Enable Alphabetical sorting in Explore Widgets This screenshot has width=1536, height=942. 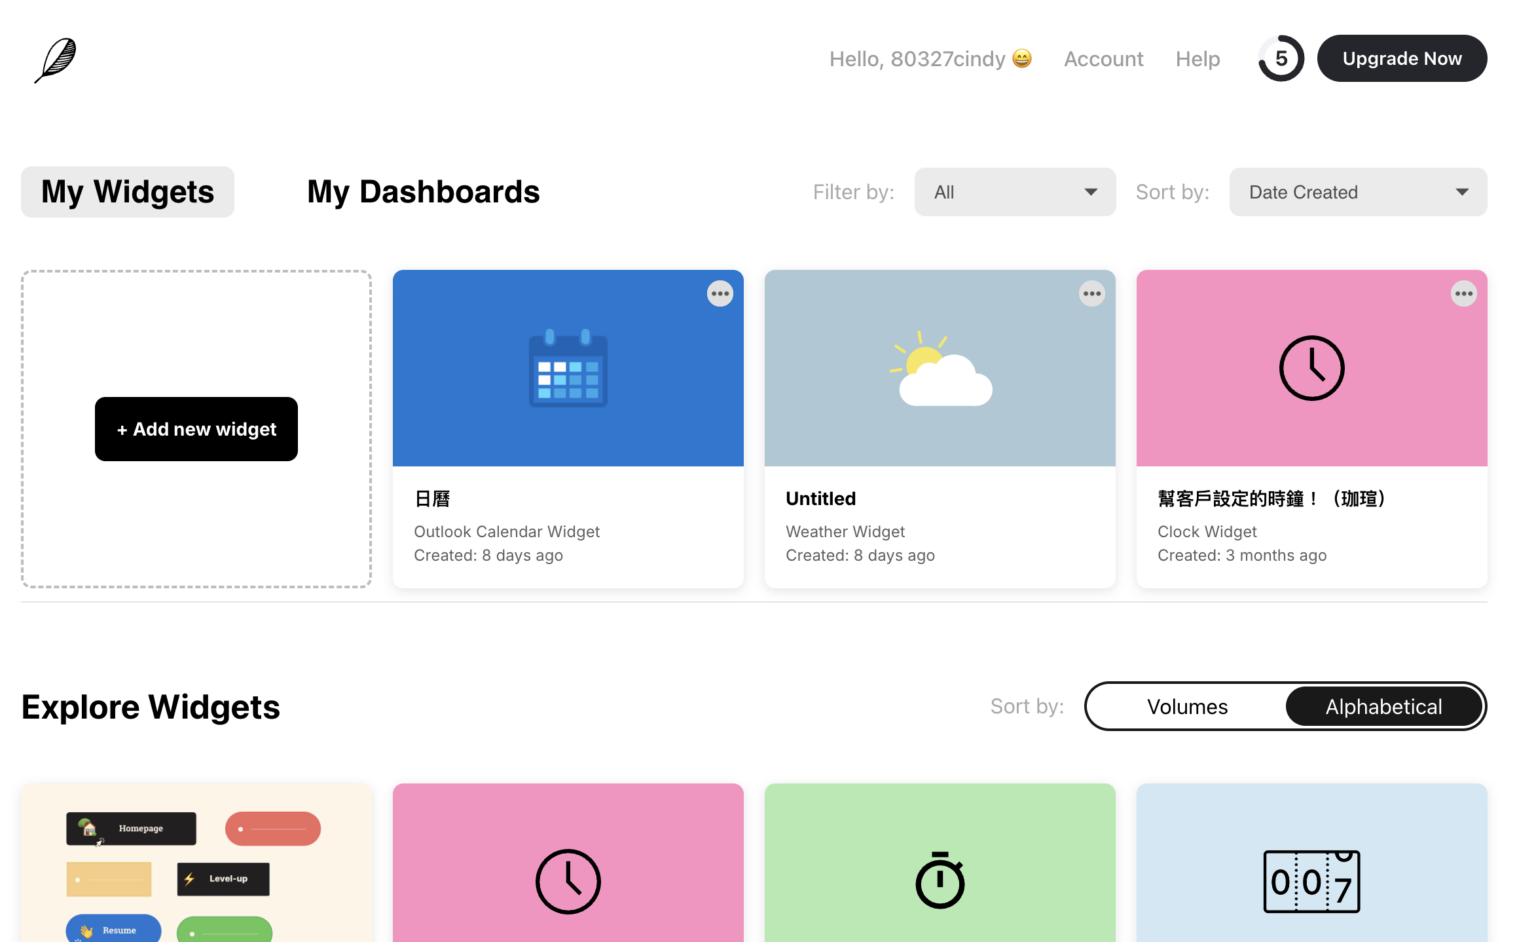1384,706
